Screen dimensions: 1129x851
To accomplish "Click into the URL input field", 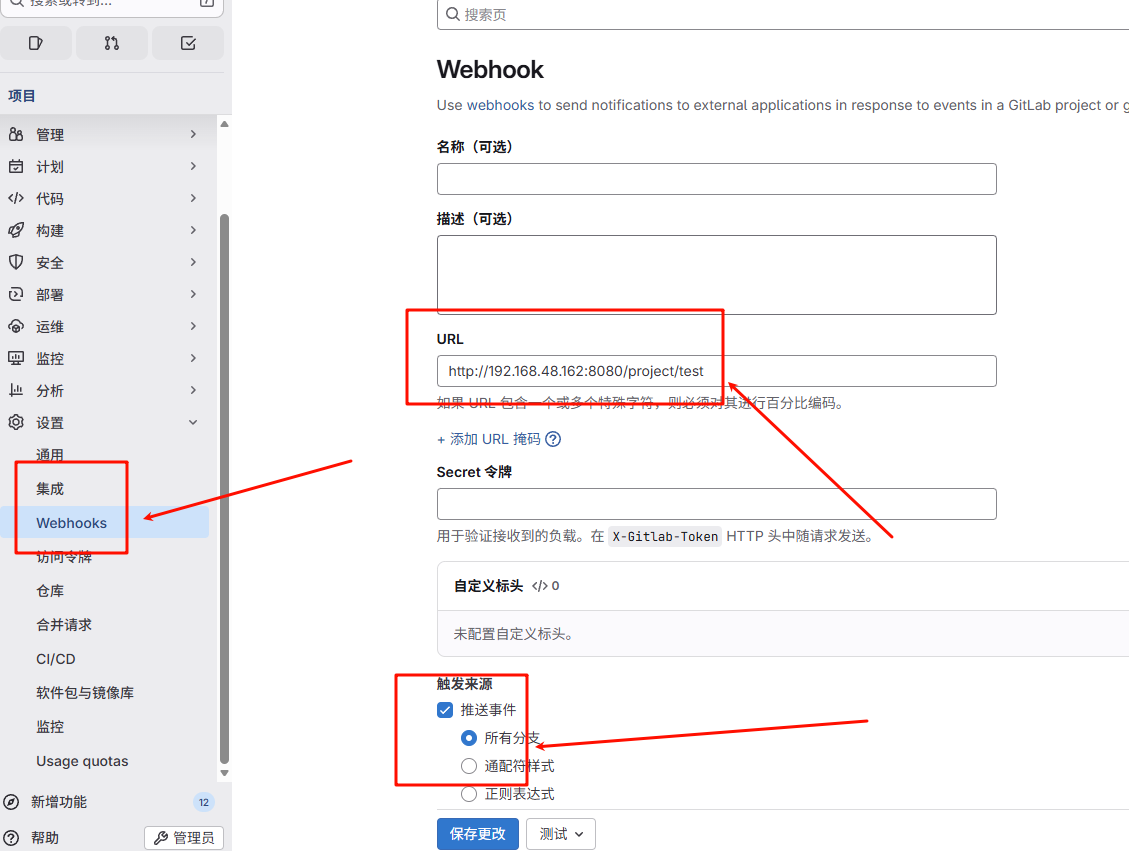I will pyautogui.click(x=716, y=371).
